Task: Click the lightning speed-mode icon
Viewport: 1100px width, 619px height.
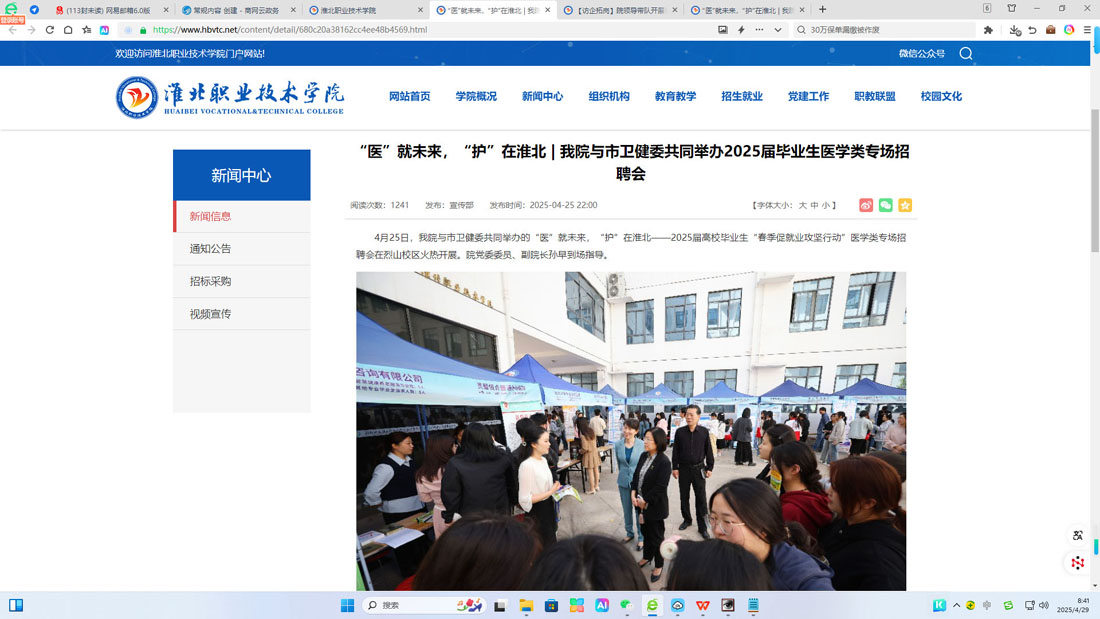Action: 741,29
